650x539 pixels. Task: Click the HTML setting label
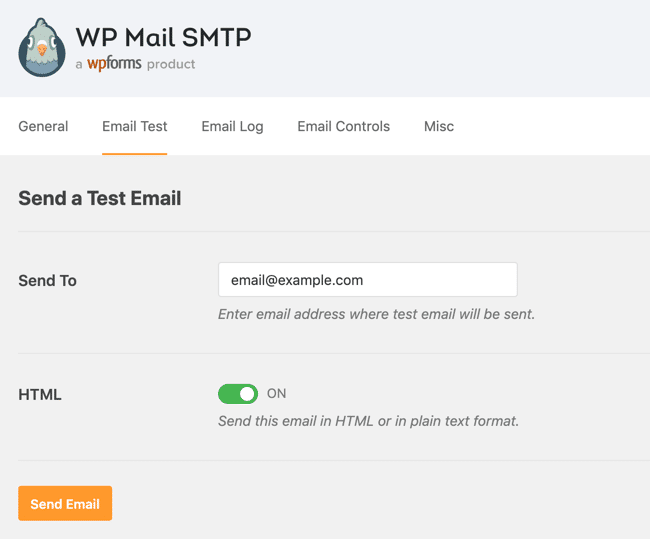click(x=40, y=394)
